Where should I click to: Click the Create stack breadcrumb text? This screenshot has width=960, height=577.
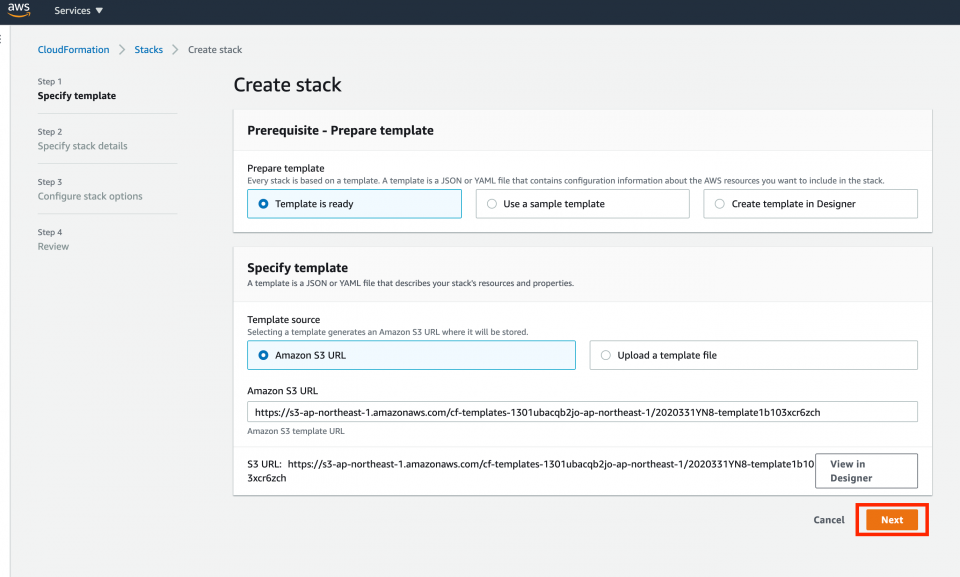click(x=215, y=50)
